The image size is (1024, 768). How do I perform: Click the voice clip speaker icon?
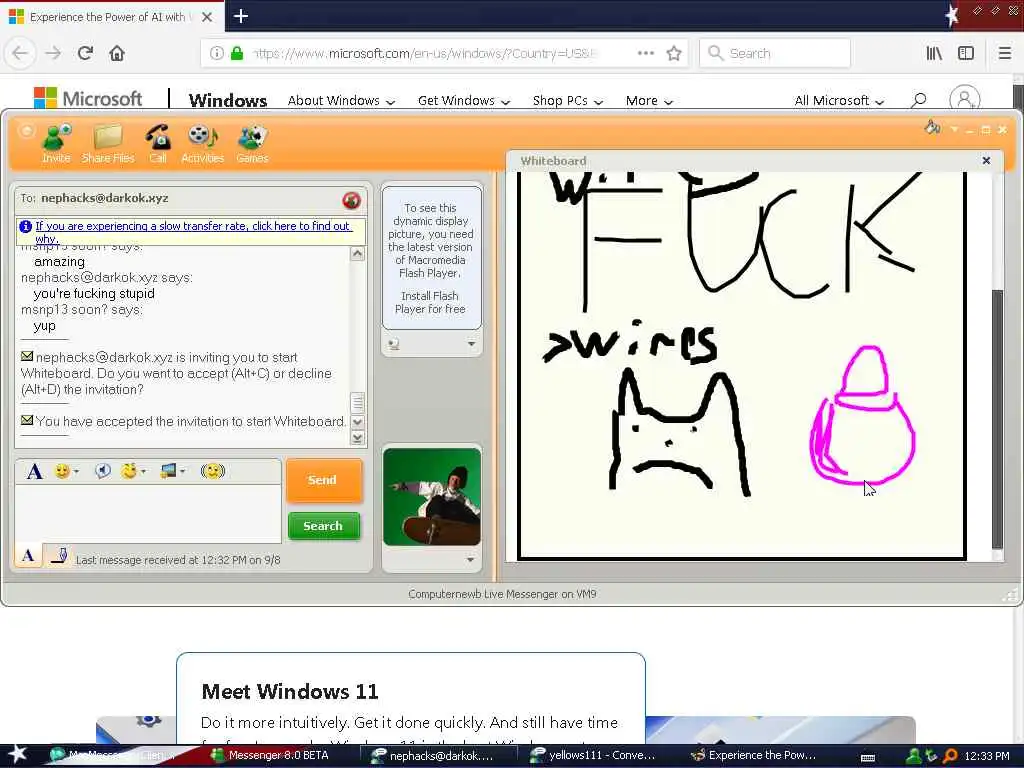tap(103, 471)
